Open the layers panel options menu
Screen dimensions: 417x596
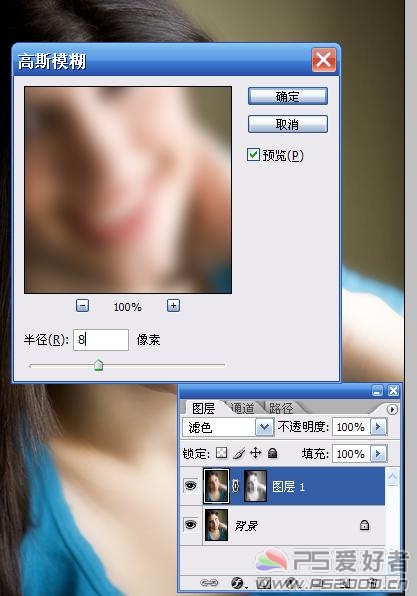pyautogui.click(x=392, y=409)
